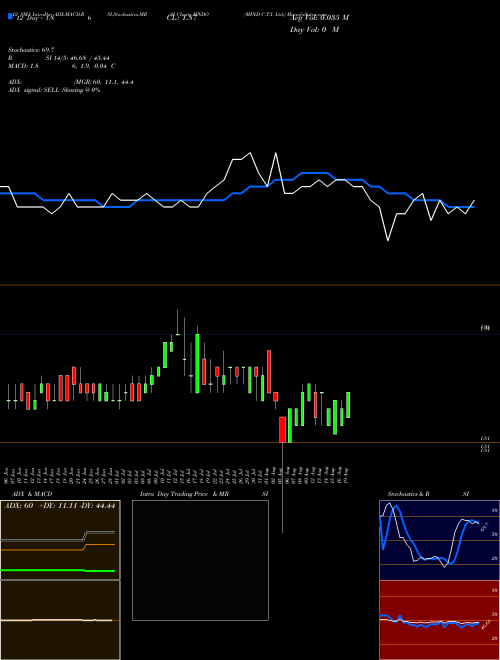Click the 'Avg Vol: 0.035 M' label

click(319, 18)
